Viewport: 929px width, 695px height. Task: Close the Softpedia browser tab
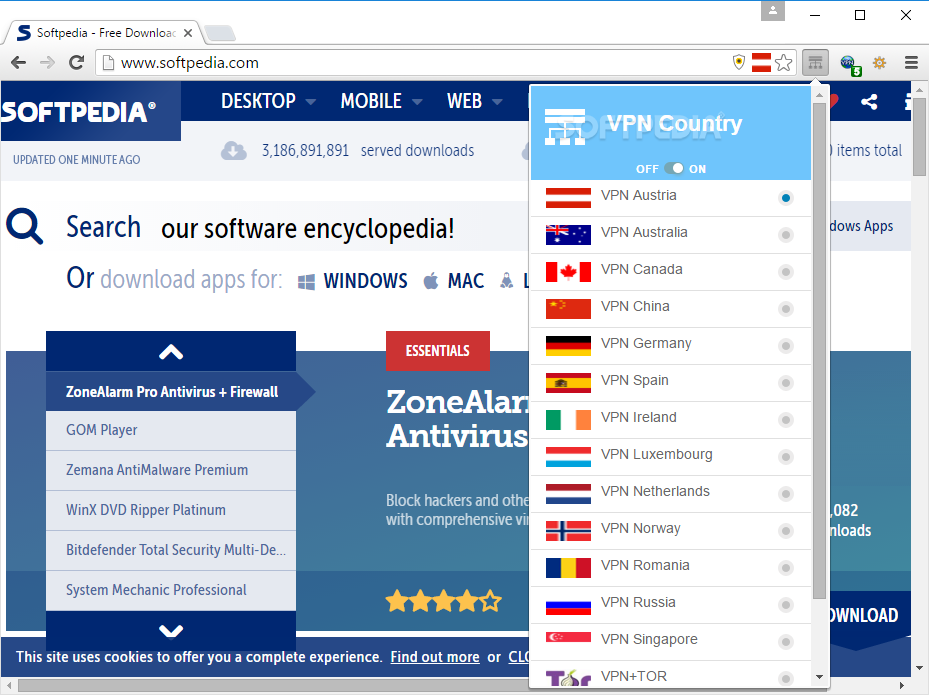coord(188,33)
